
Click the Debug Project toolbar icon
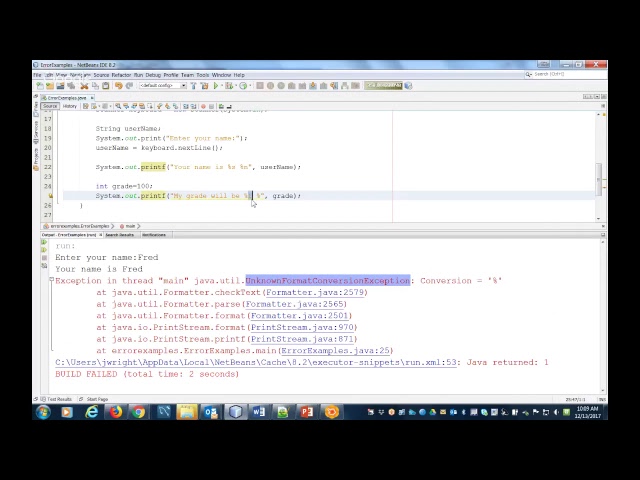[229, 86]
